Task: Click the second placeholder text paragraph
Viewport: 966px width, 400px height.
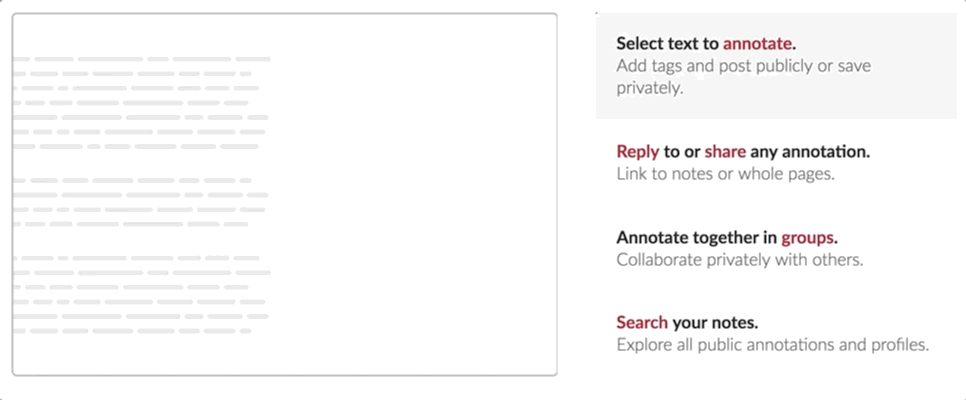Action: [x=142, y=202]
